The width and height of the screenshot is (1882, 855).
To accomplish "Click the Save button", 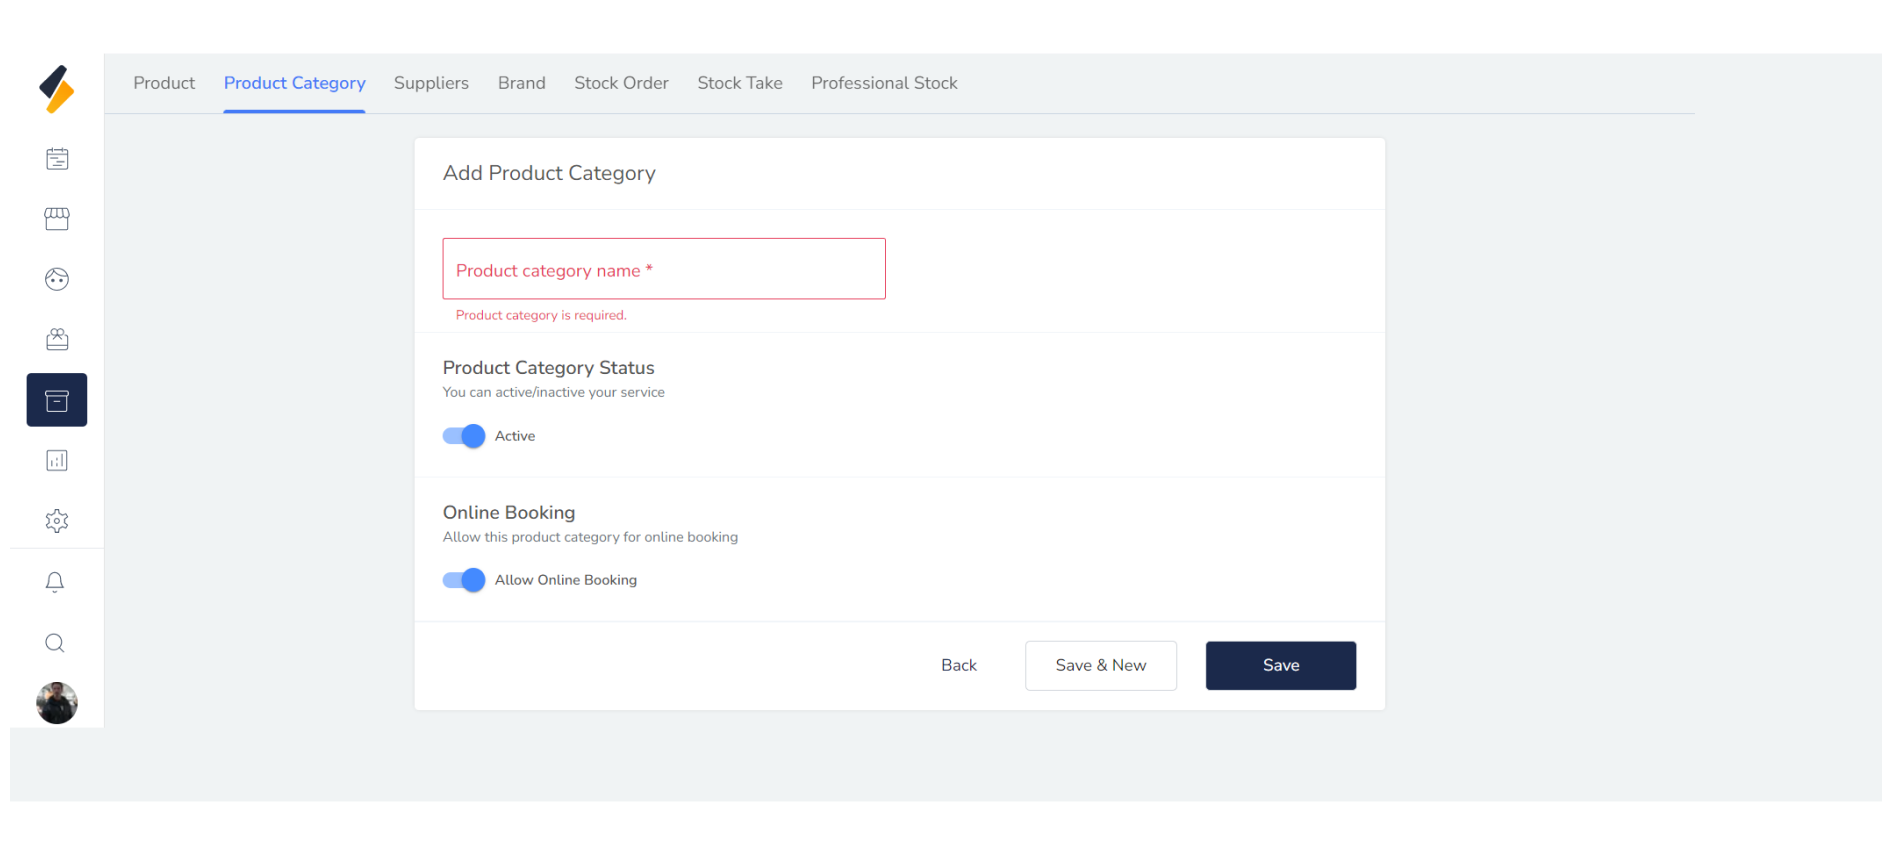I will (1280, 666).
